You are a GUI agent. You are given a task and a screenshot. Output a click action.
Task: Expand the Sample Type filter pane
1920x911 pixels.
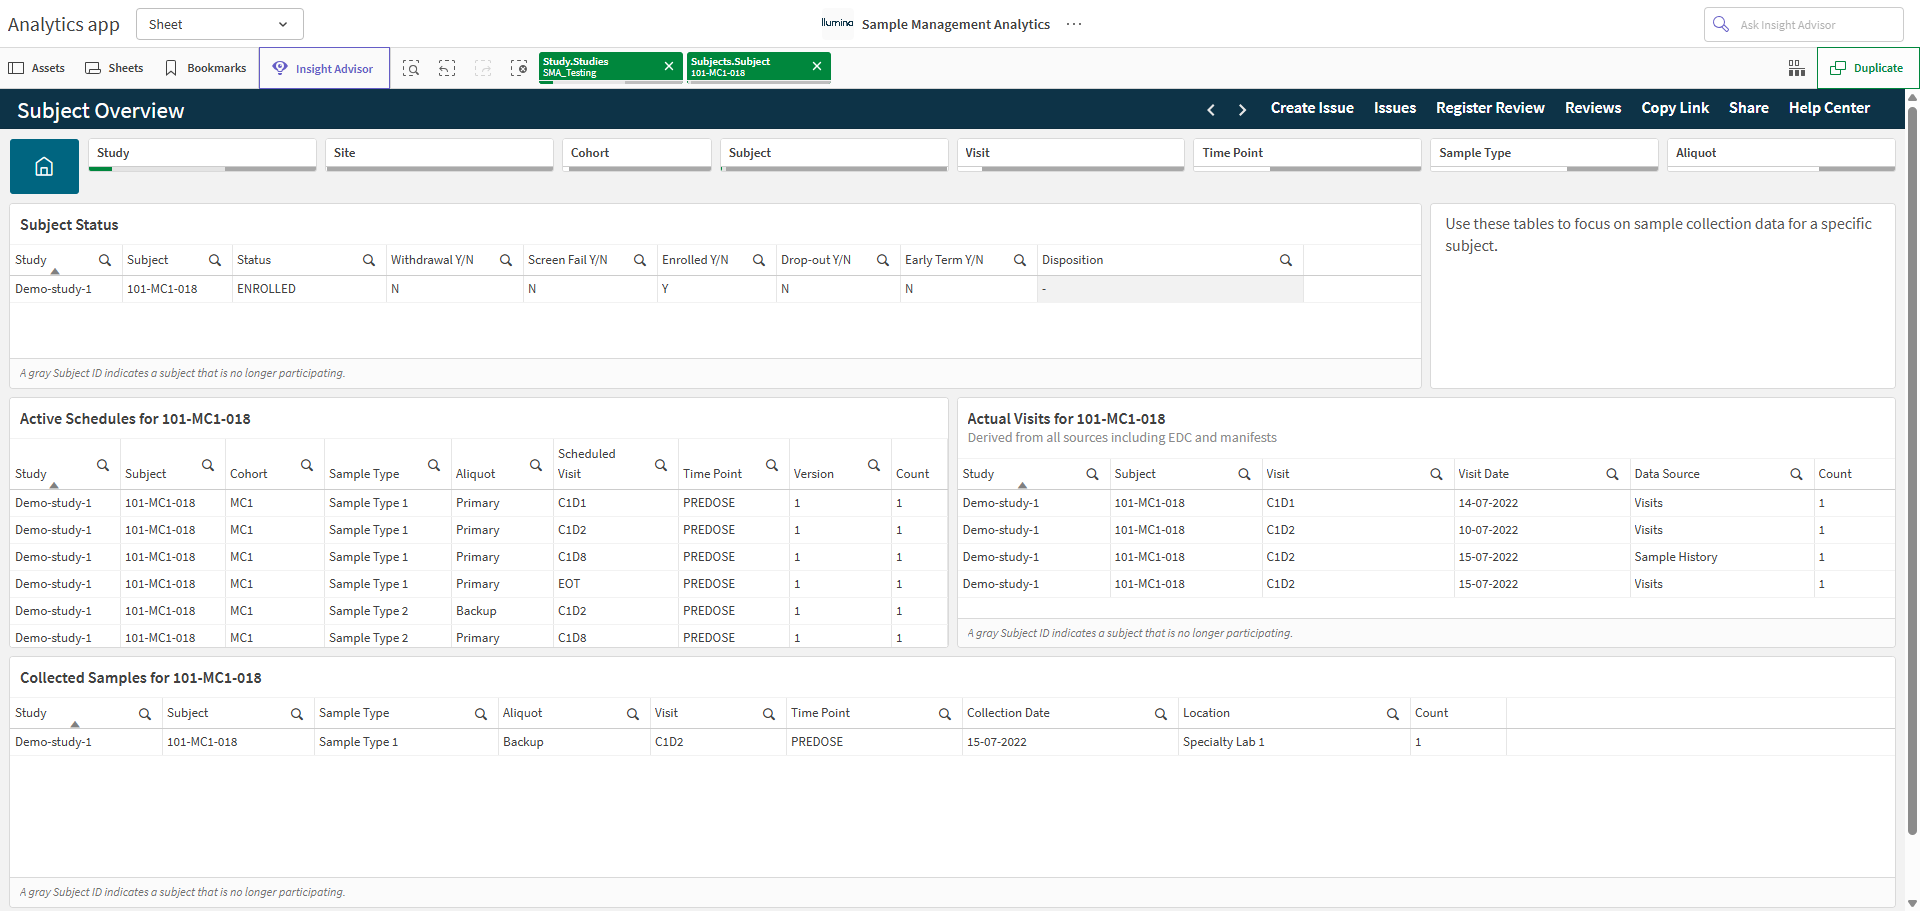pos(1544,154)
